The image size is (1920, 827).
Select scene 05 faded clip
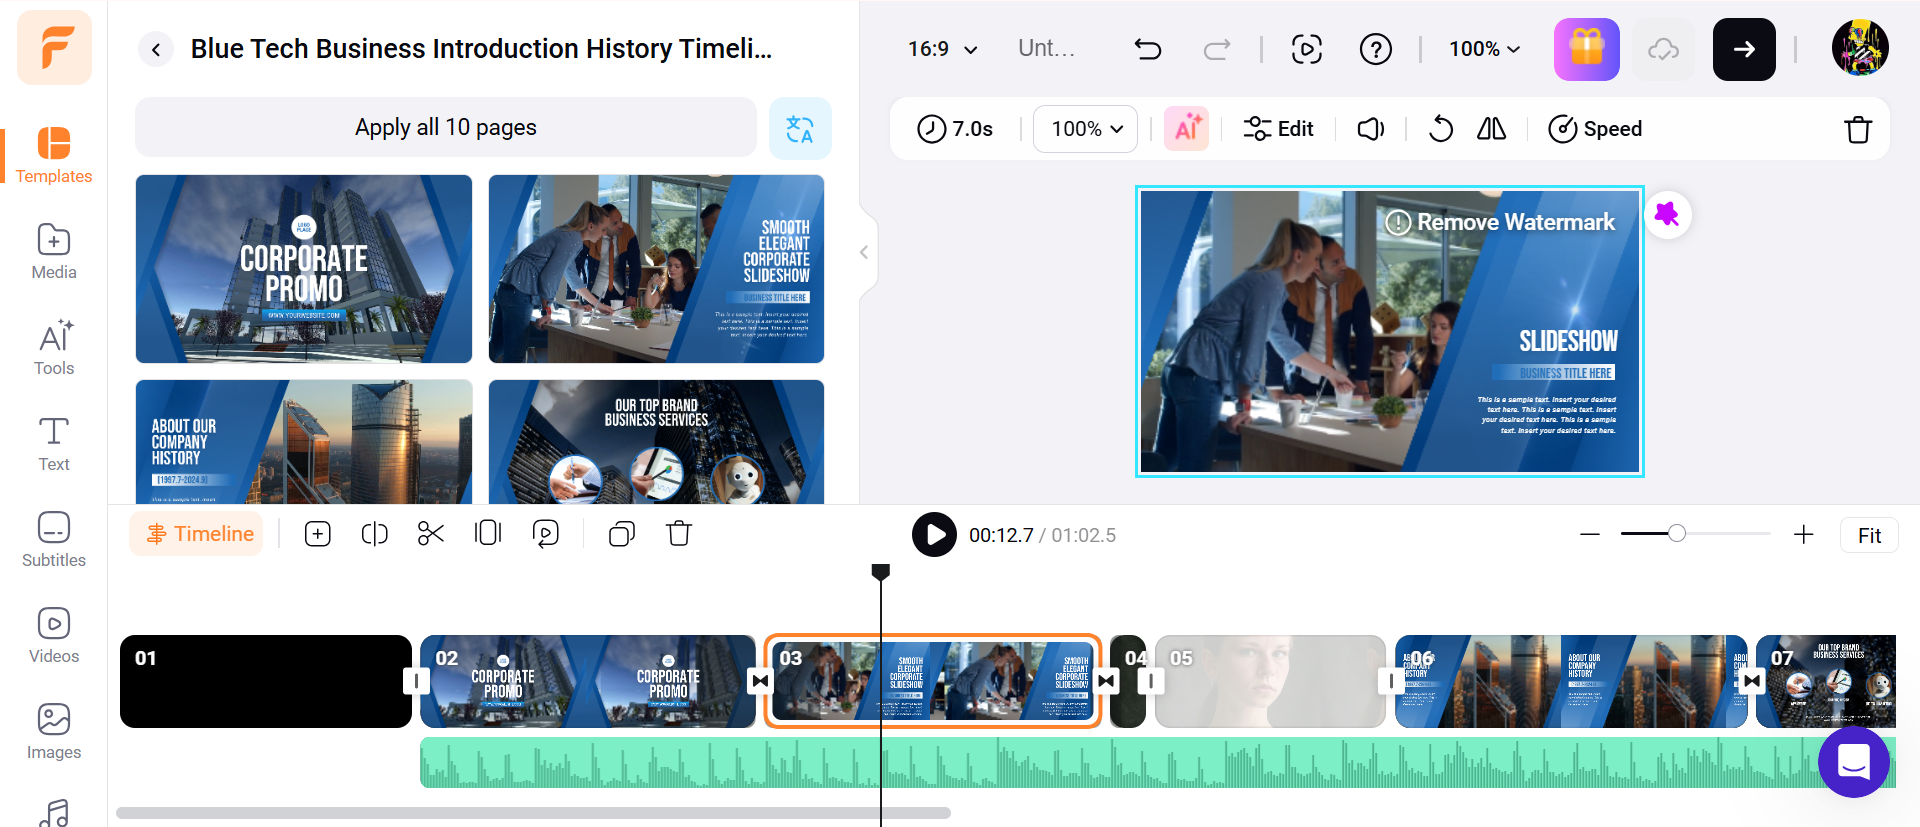click(x=1270, y=681)
